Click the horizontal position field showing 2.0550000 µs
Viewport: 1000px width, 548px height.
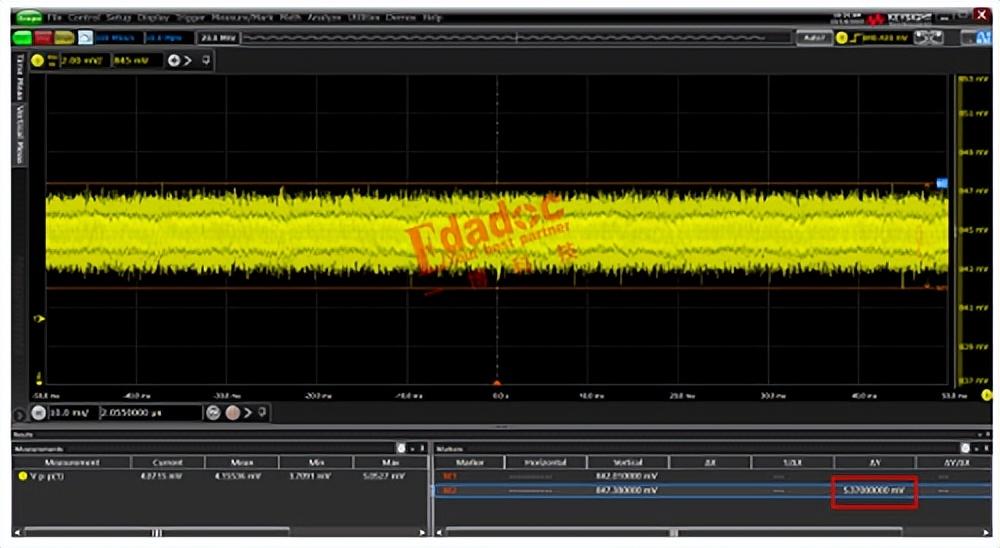[151, 413]
